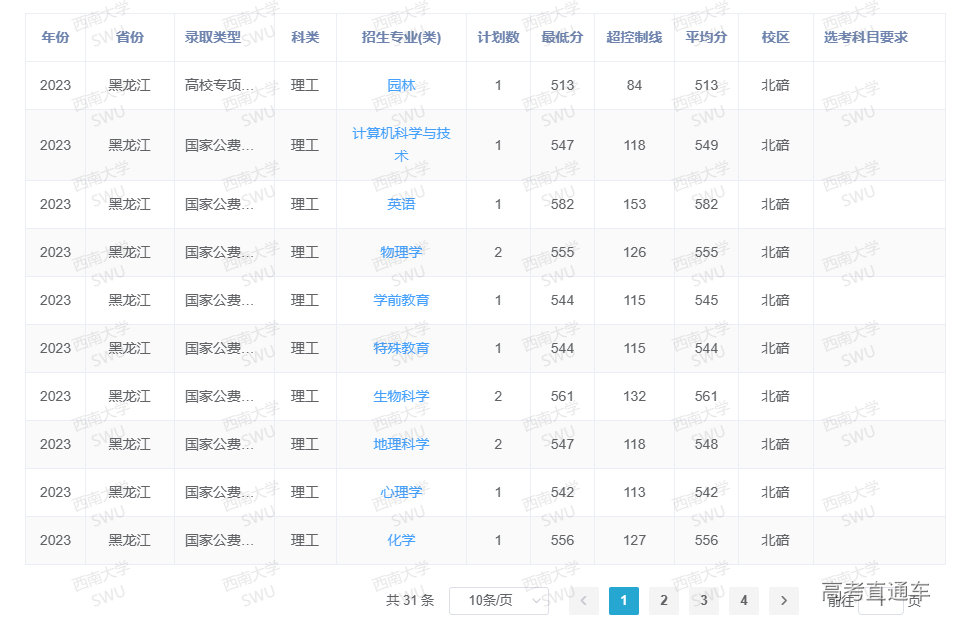Screen dimensions: 959x631
Task: Go to next page arrow in pagination
Action: point(783,600)
